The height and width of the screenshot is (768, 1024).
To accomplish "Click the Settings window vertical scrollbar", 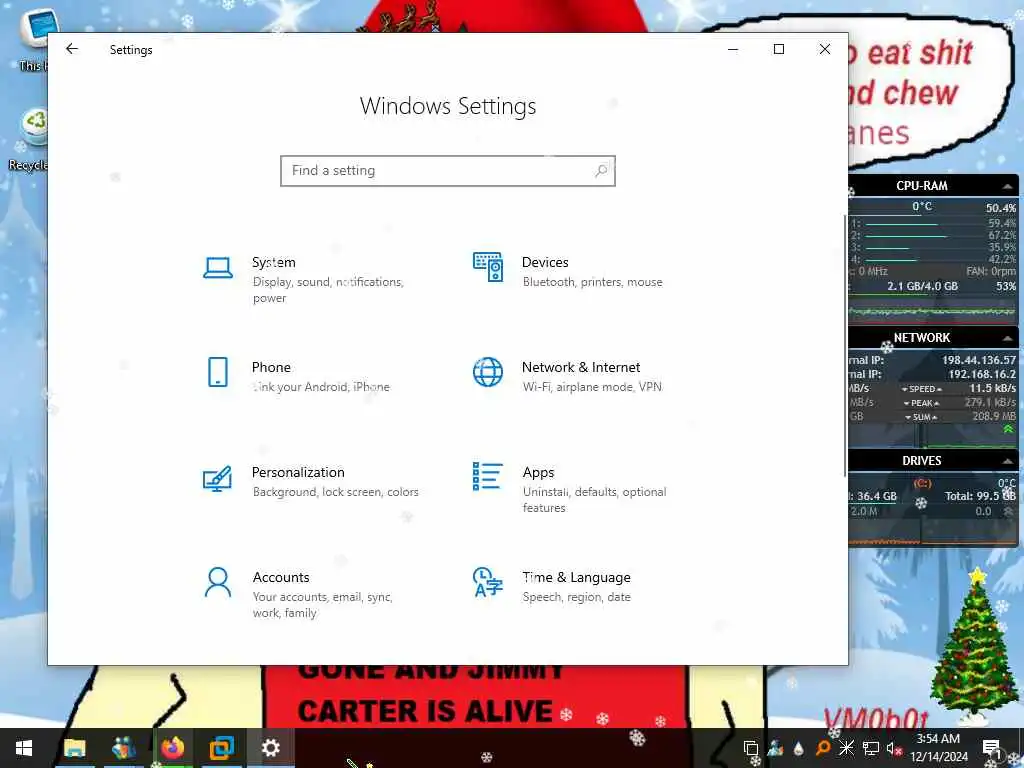I will 845,345.
